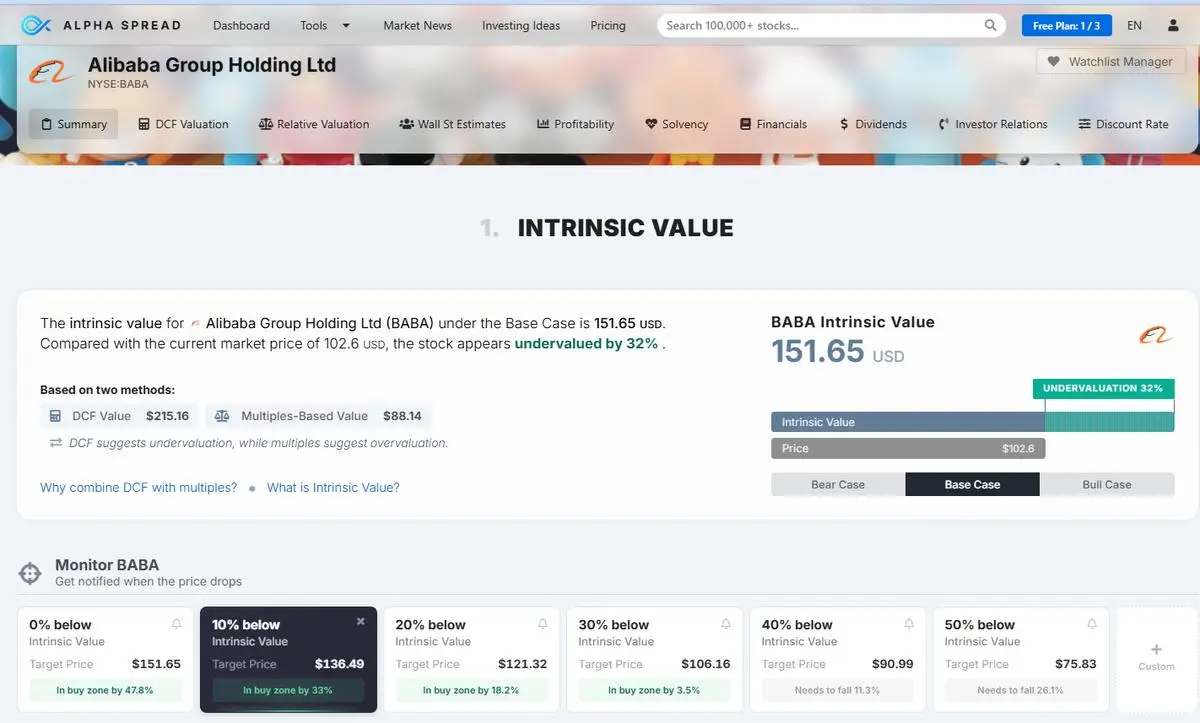Click the 'In buy zone by 33%' badge
Screen dimensions: 1200x723
(288, 690)
